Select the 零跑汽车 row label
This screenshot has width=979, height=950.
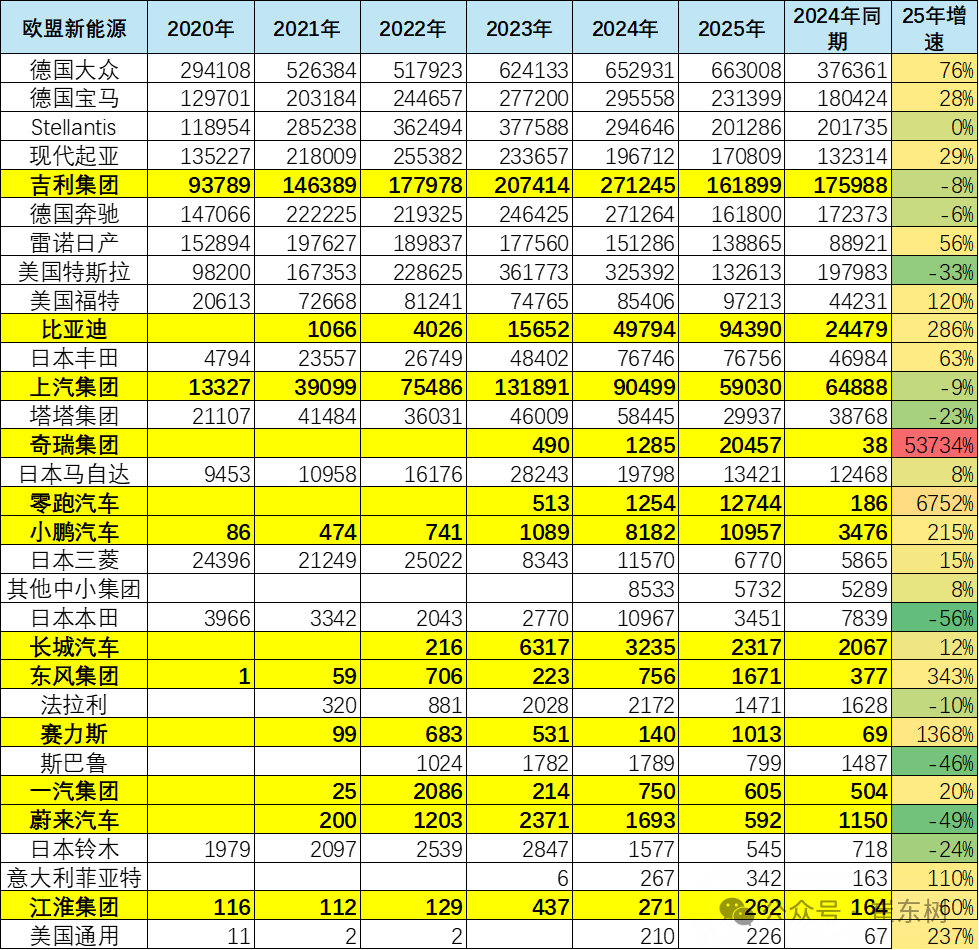pyautogui.click(x=74, y=502)
